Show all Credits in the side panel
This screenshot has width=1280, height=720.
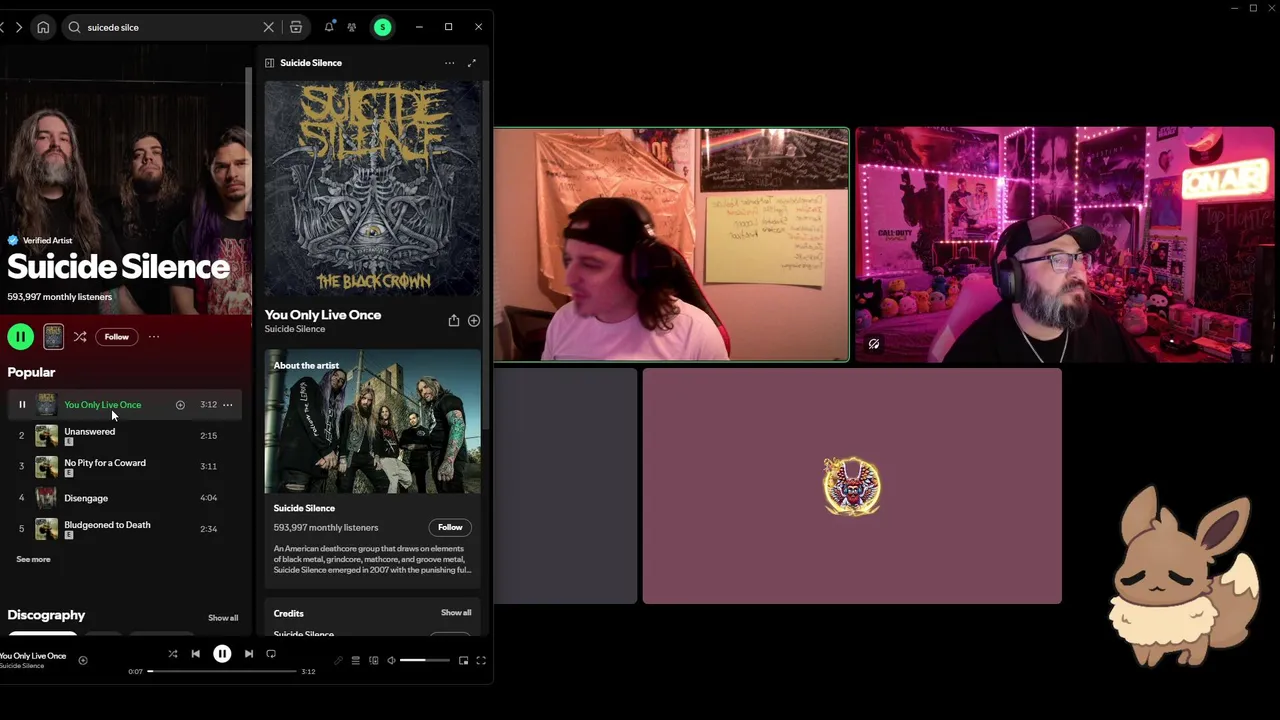click(456, 613)
